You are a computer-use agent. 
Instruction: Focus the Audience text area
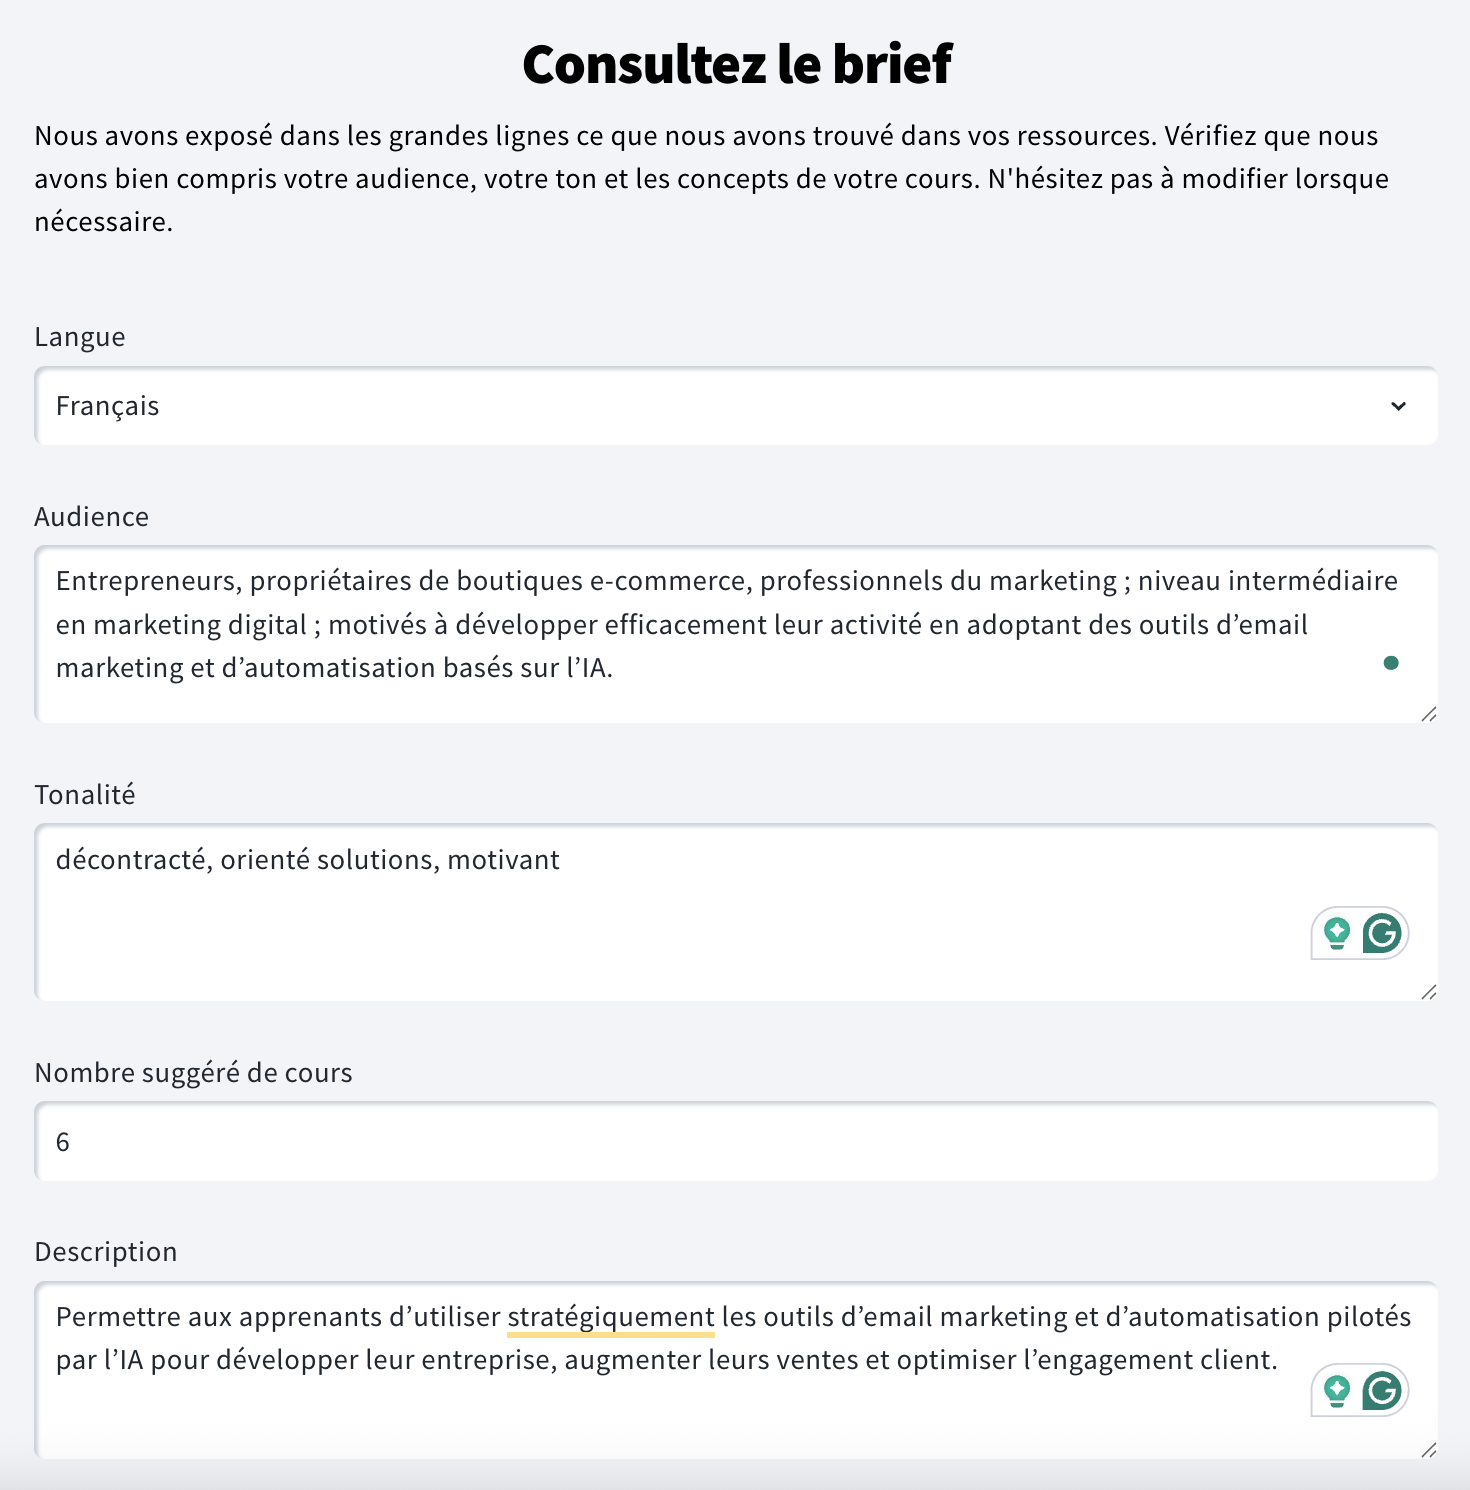pyautogui.click(x=700, y=630)
